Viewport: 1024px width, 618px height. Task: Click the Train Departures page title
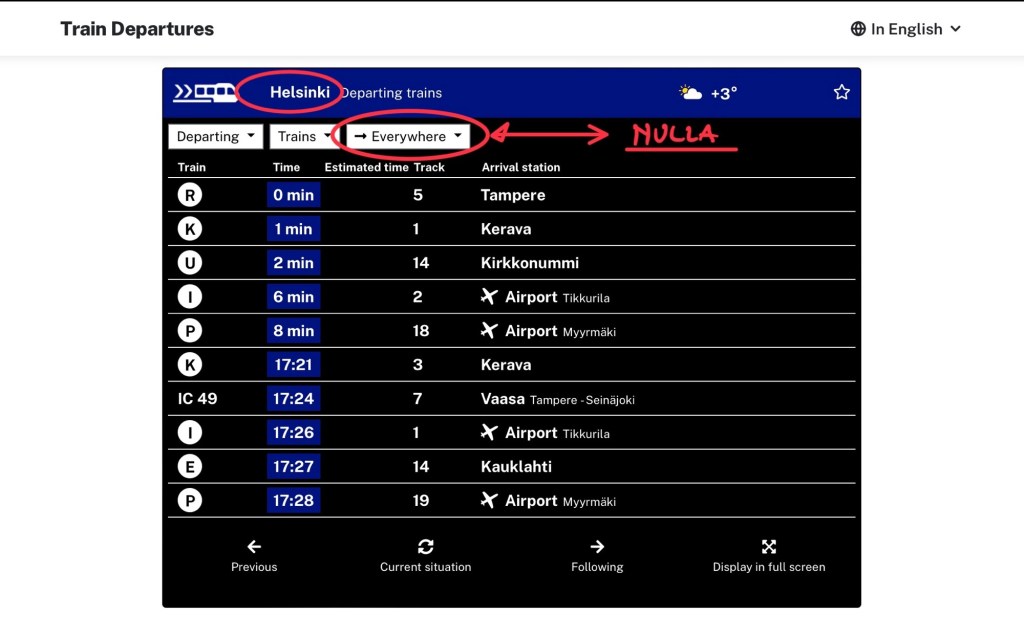(x=137, y=29)
